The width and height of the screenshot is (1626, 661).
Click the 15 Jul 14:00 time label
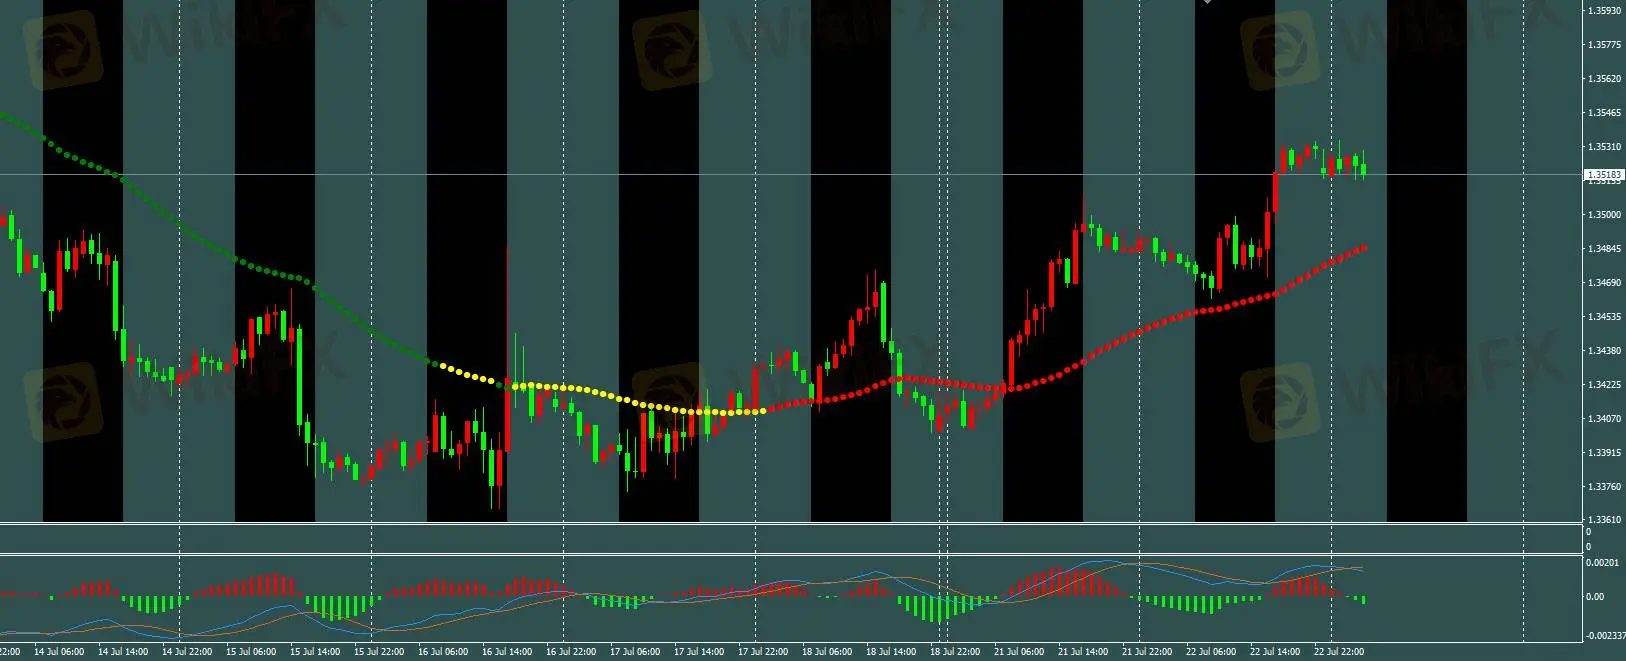[x=315, y=652]
